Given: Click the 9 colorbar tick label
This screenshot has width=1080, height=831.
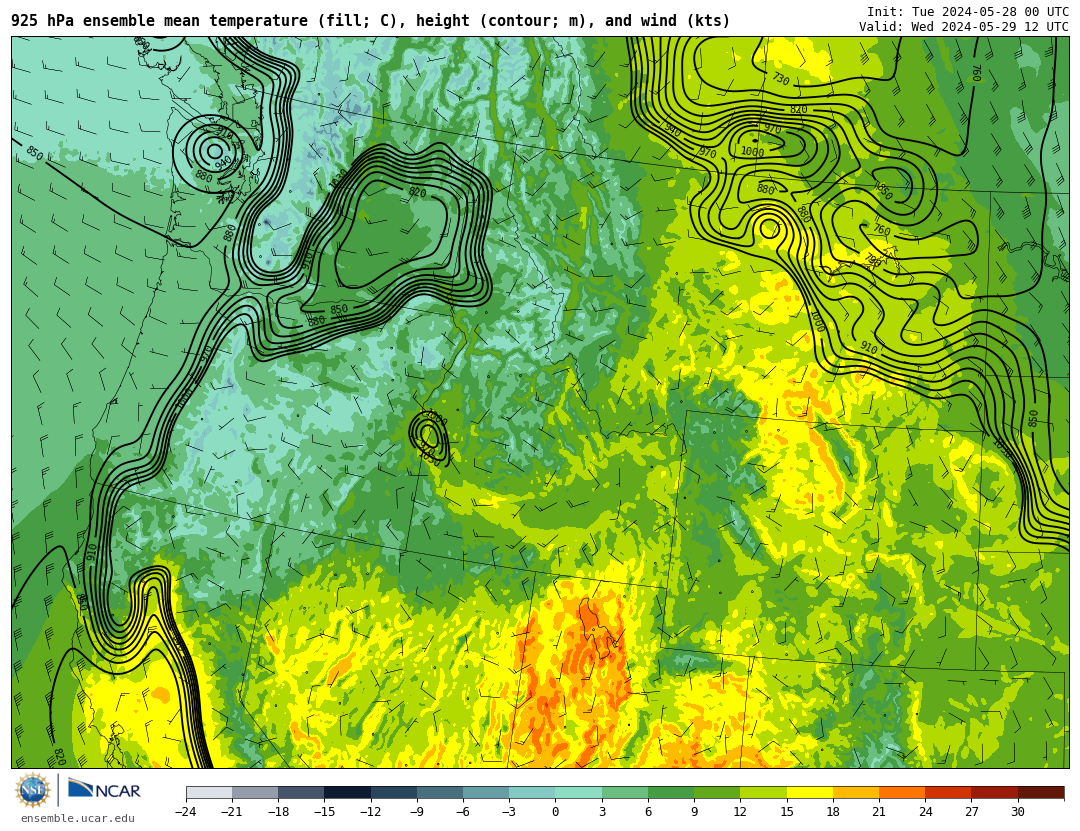Looking at the screenshot, I should (694, 812).
